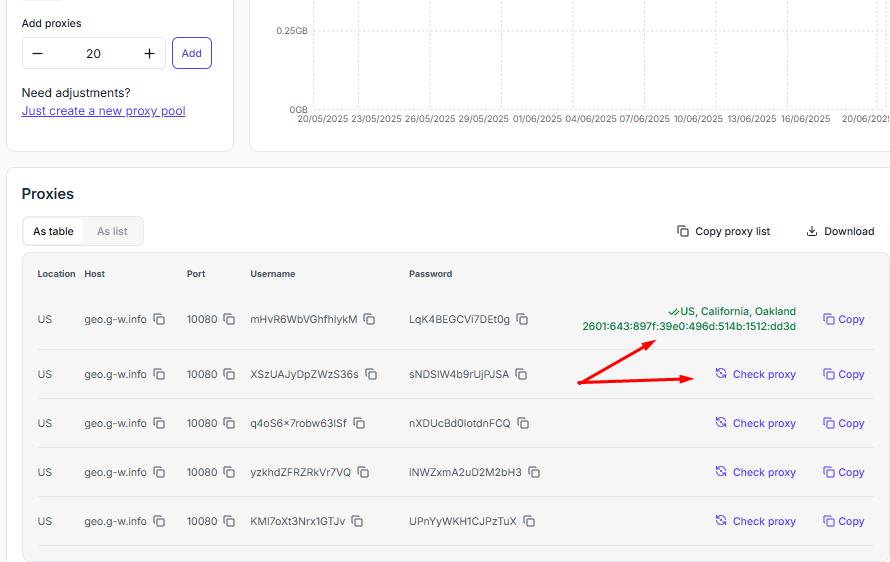Click the Password column header
Screen dimensions: 890x562
430,274
